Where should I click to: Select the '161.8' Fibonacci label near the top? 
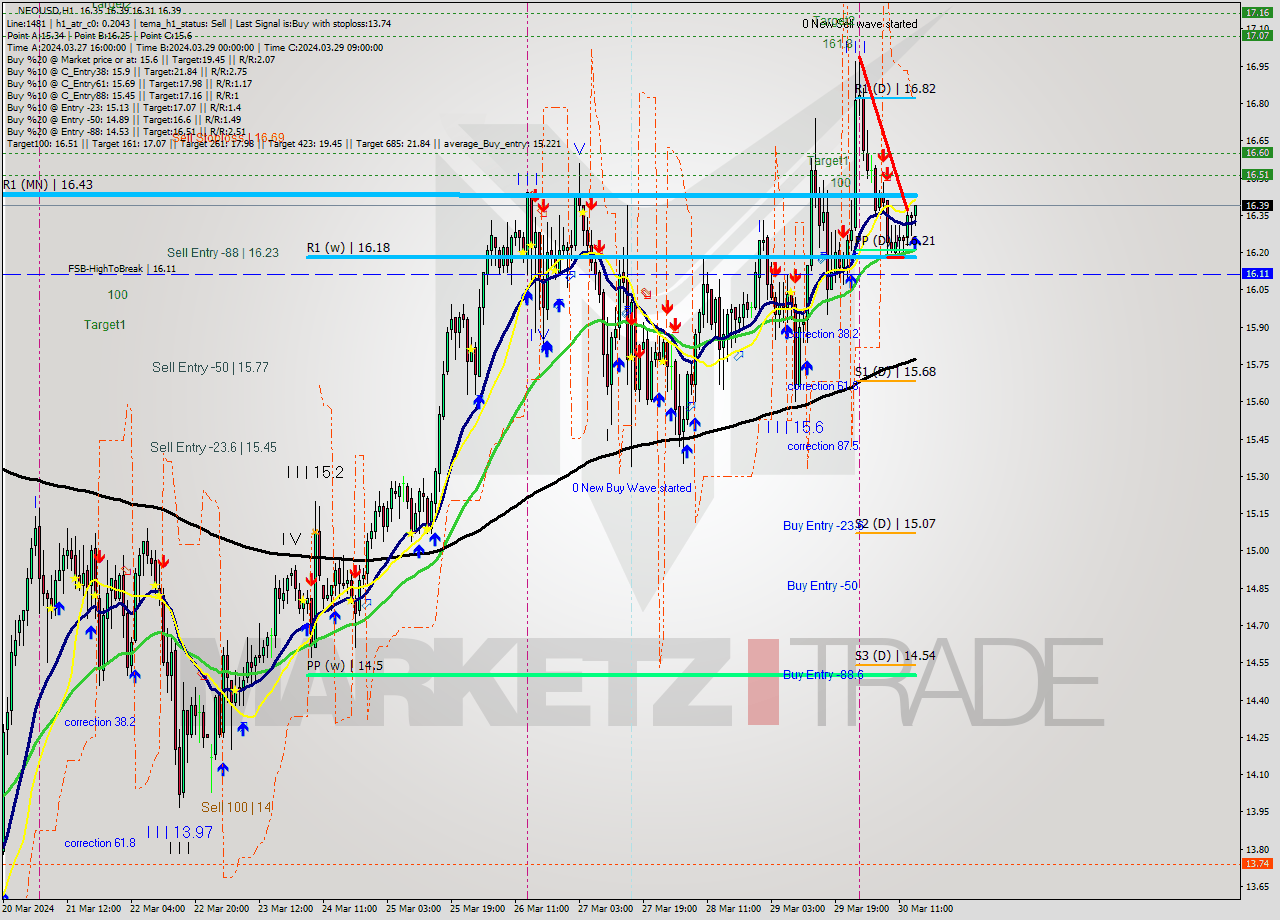pos(838,44)
